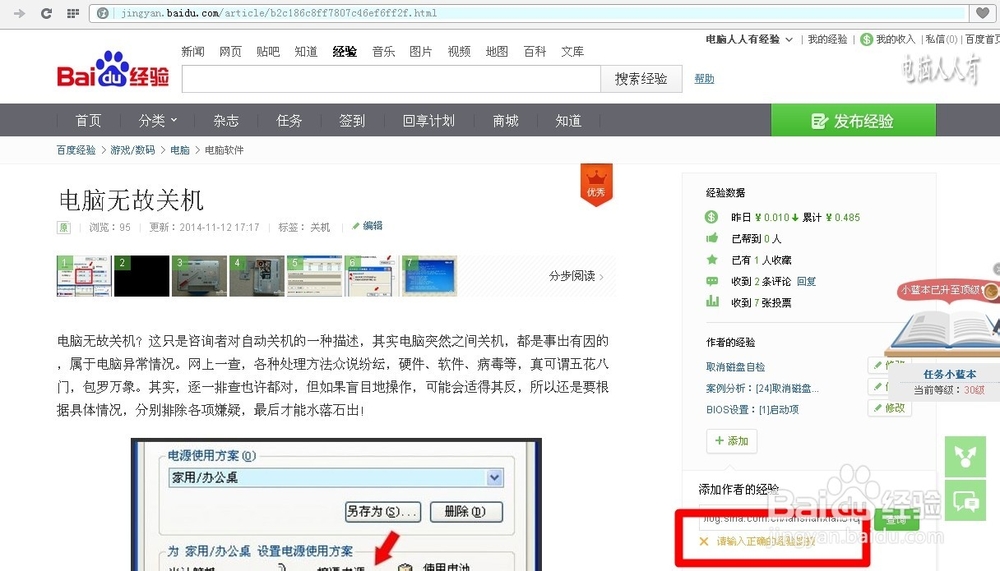Open step 1 thumbnail
This screenshot has width=1000, height=571.
coord(84,276)
